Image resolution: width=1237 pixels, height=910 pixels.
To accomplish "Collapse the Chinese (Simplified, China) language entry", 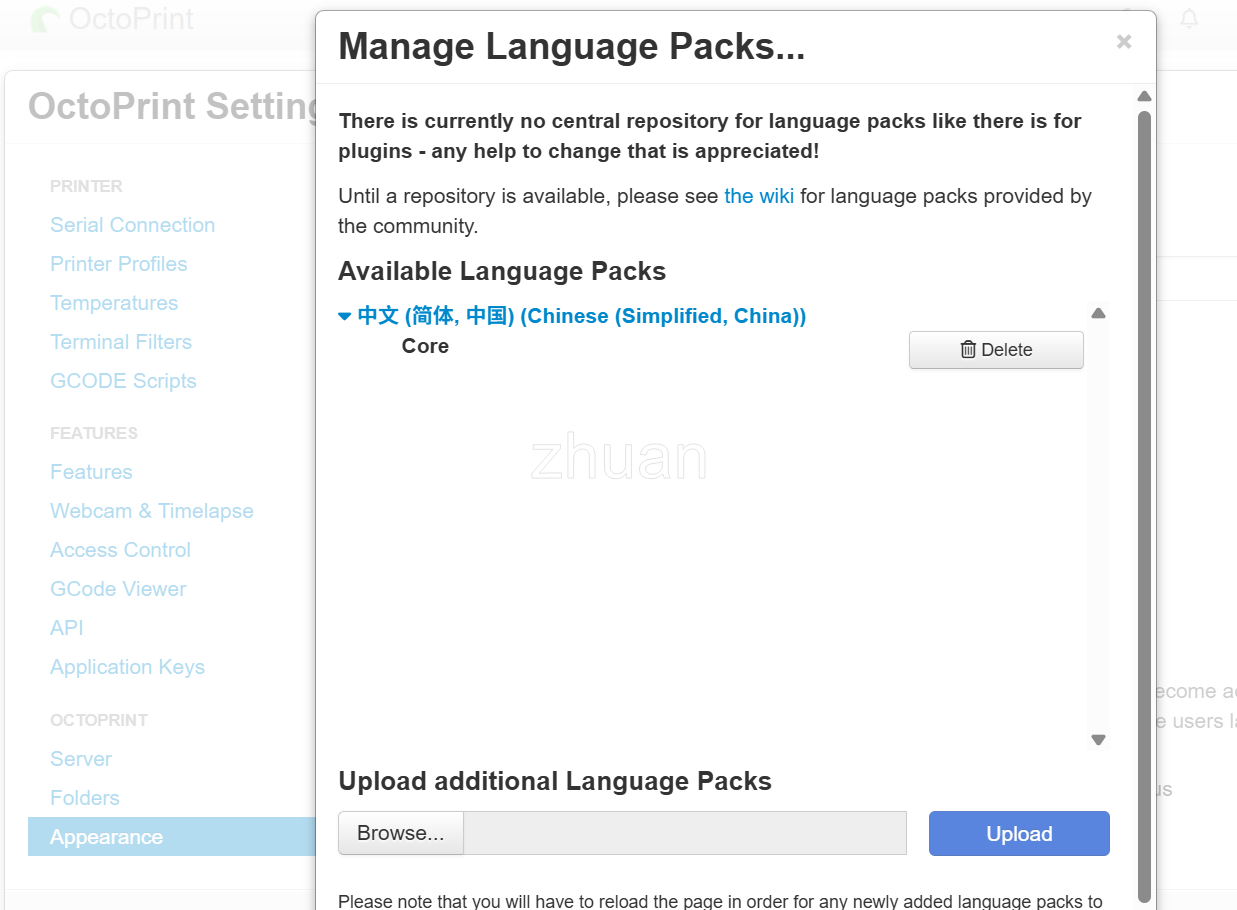I will [x=572, y=316].
